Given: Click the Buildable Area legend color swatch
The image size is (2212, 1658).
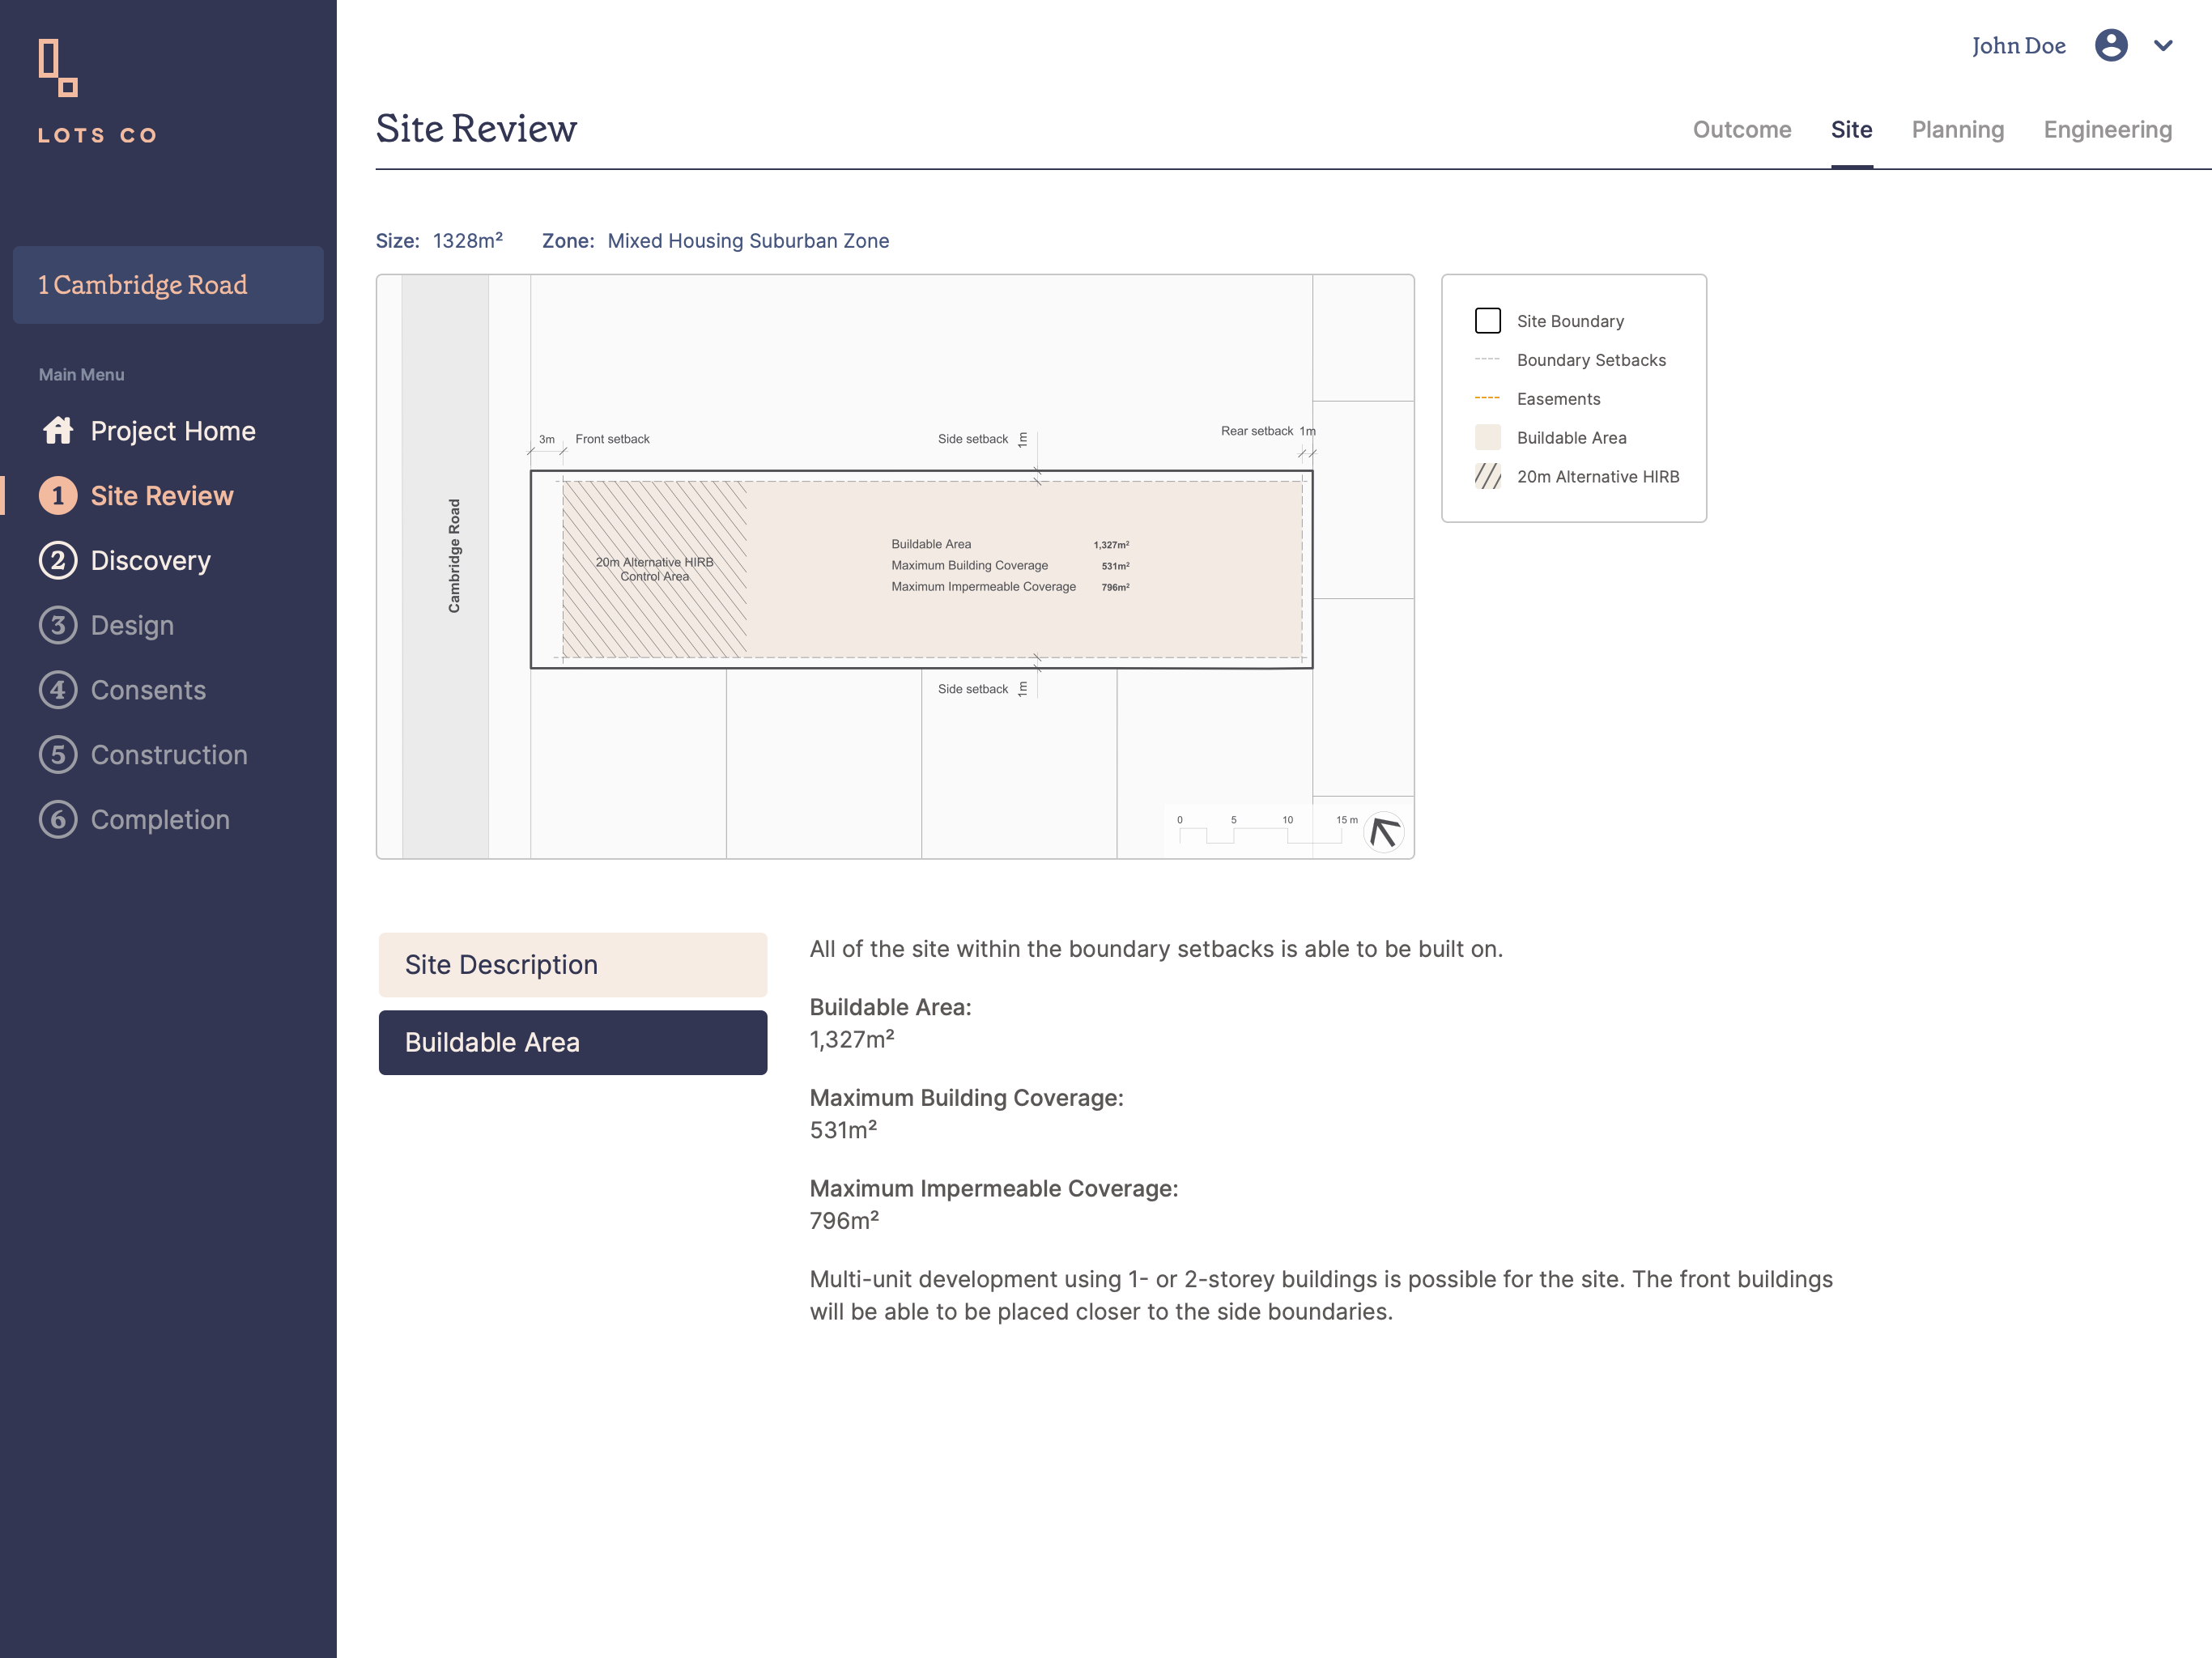Looking at the screenshot, I should (1487, 438).
